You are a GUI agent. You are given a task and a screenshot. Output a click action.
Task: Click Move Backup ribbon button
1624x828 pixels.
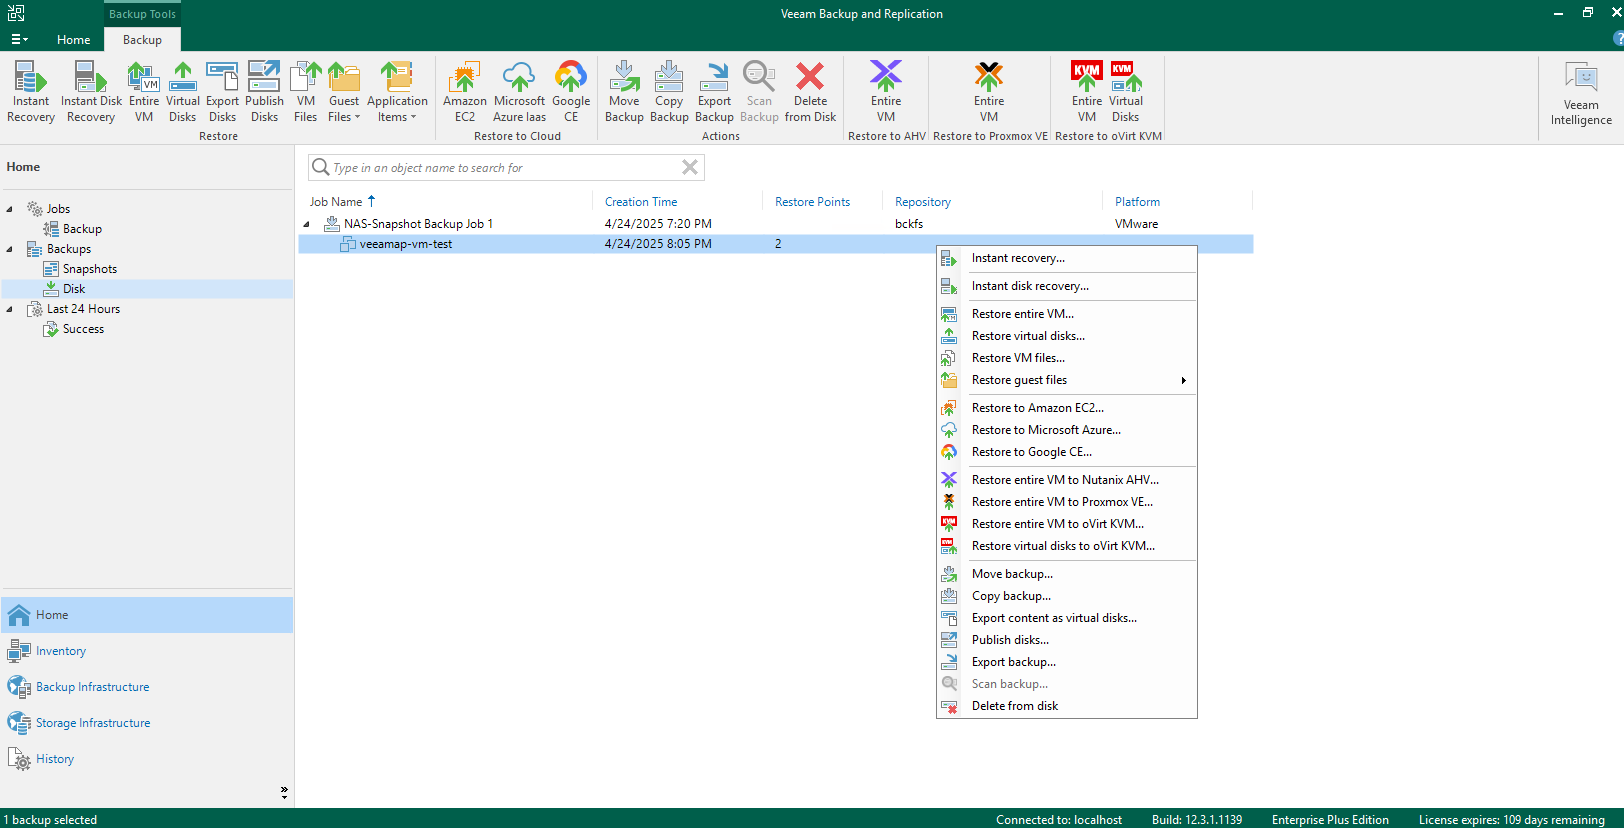pos(624,92)
